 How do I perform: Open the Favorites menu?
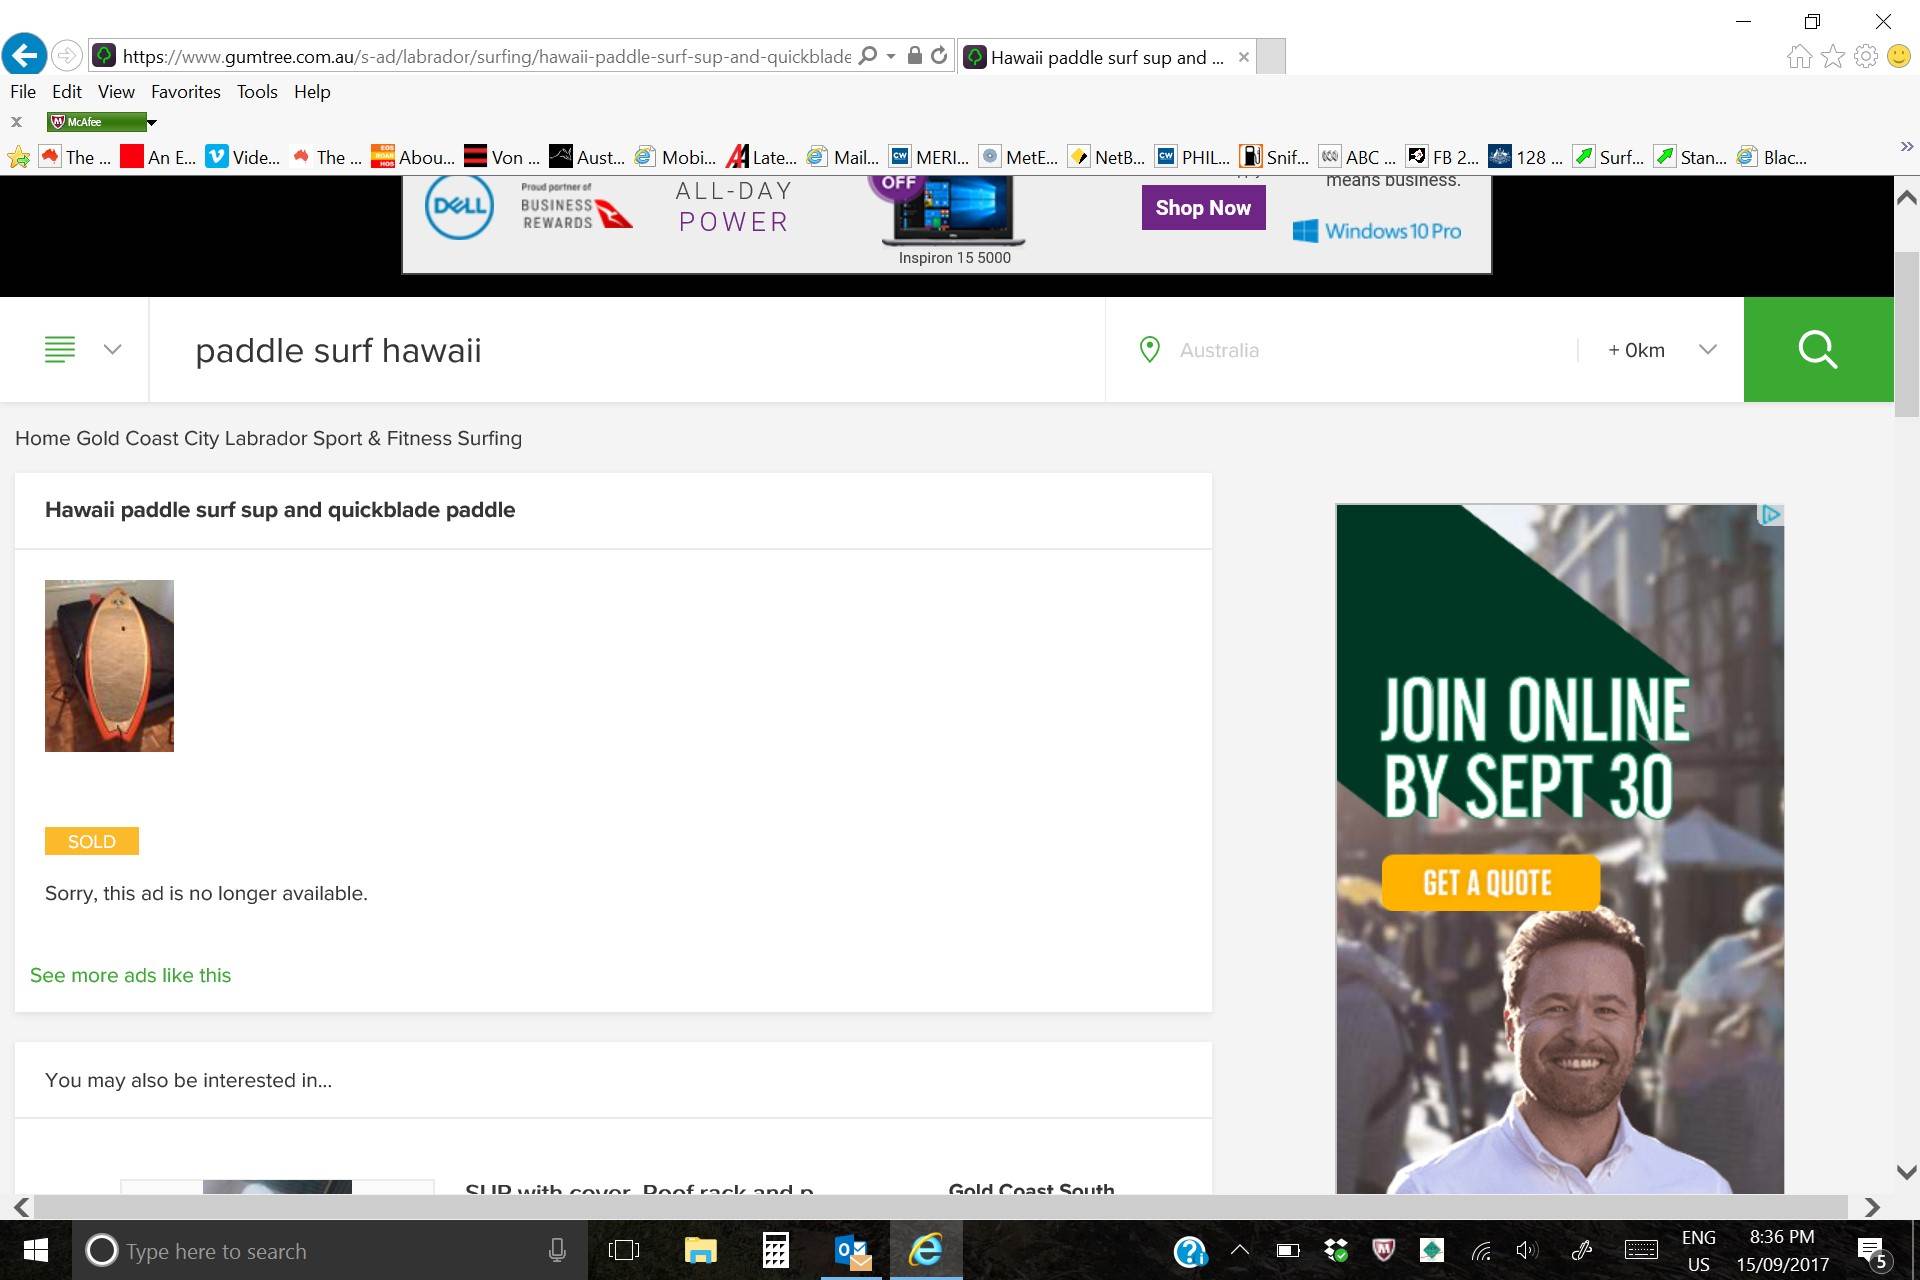[185, 92]
